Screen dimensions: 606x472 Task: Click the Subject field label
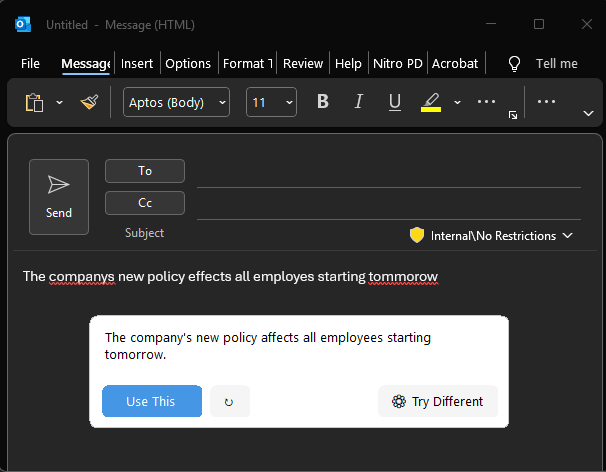coord(145,233)
